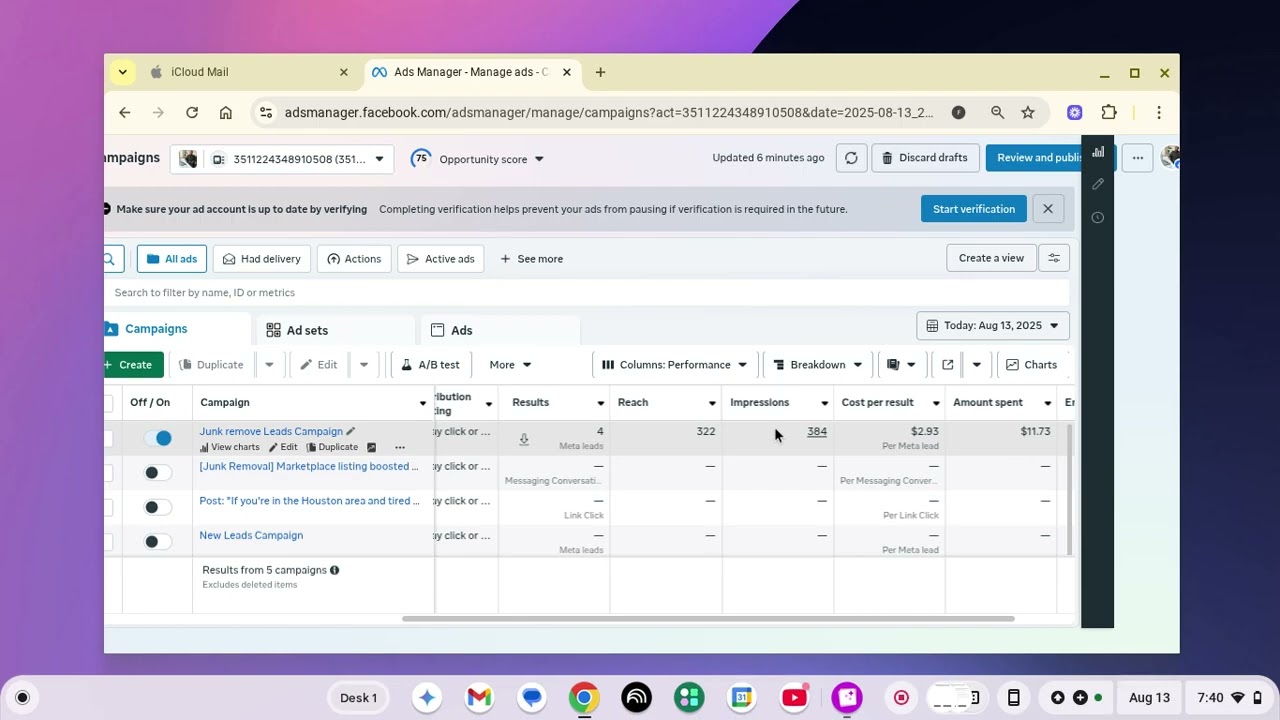The width and height of the screenshot is (1280, 720).
Task: Turn off Junk remove Leads Campaign toggle
Action: click(158, 438)
